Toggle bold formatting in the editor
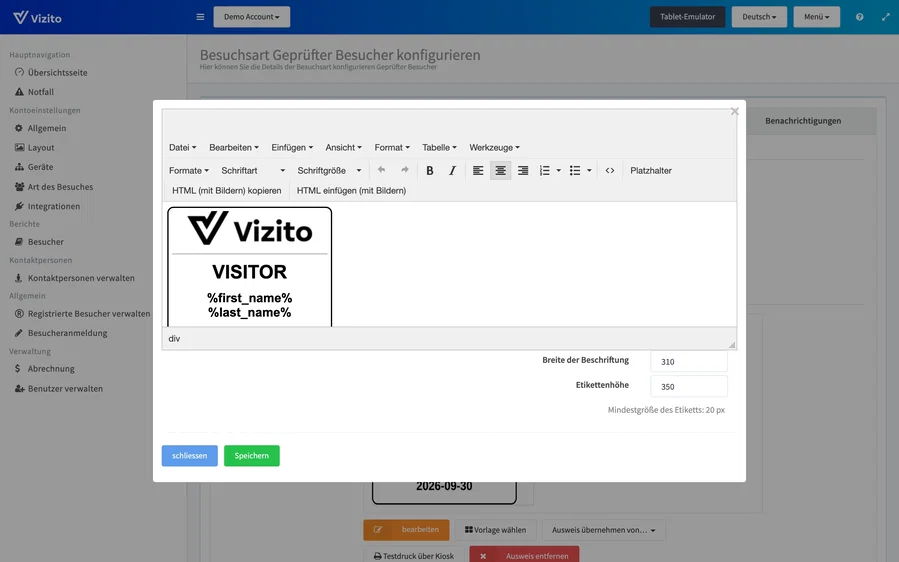The width and height of the screenshot is (899, 562). pos(429,170)
